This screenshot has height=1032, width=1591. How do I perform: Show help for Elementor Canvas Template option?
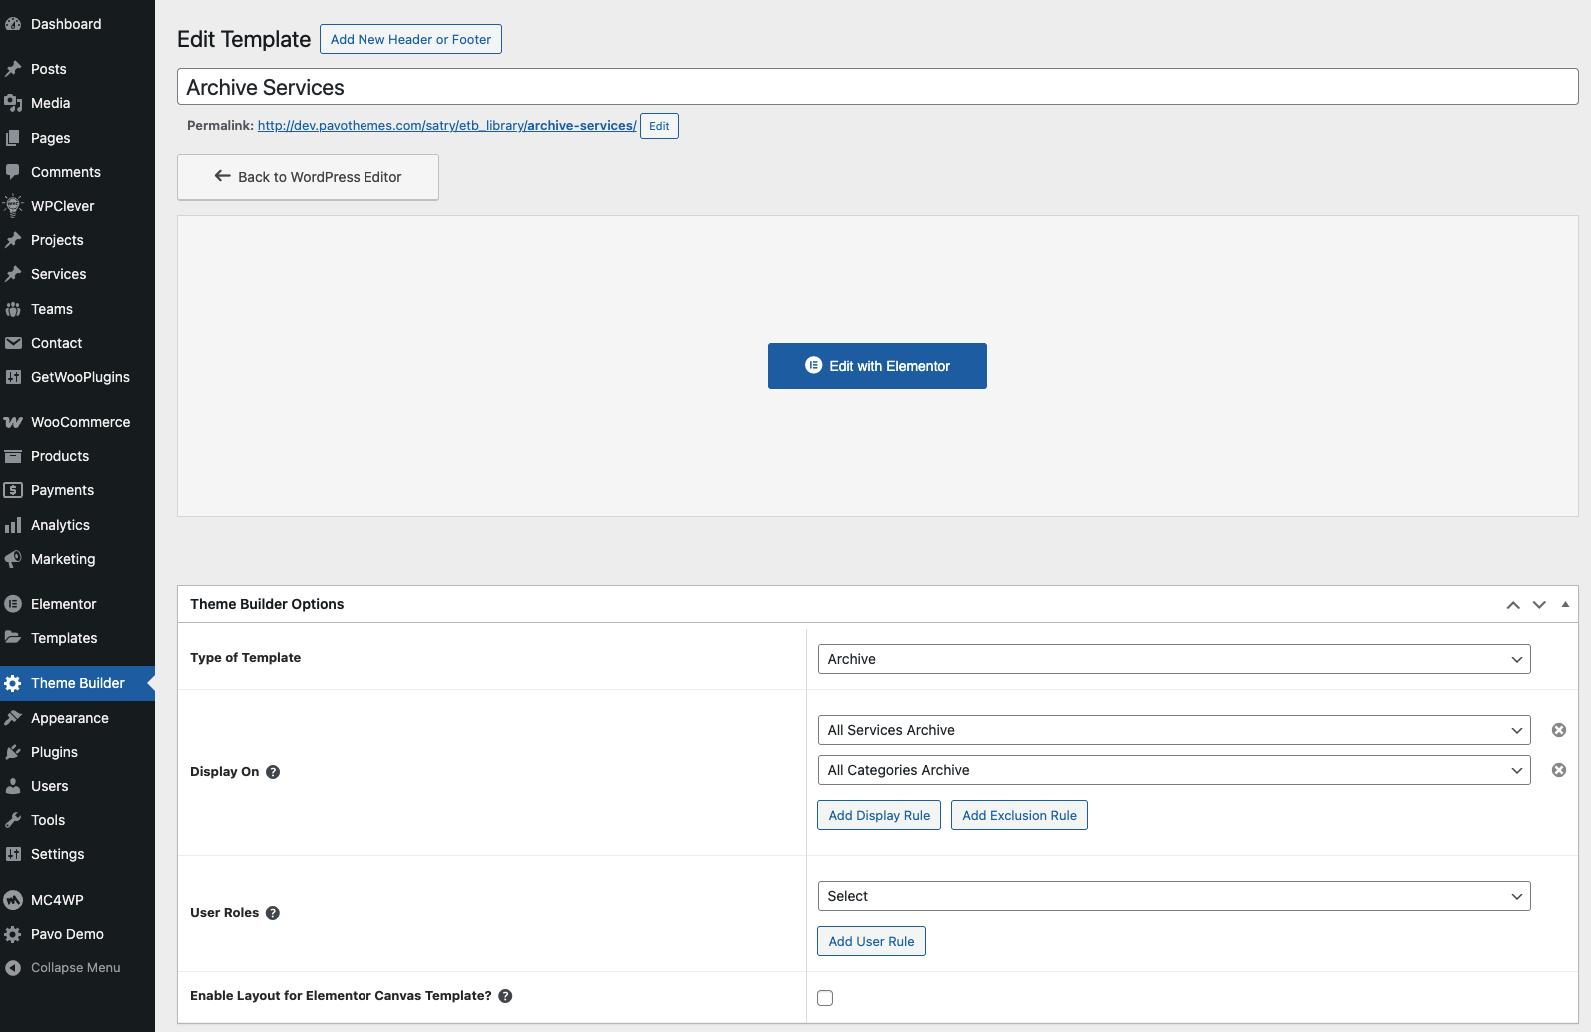(x=505, y=996)
